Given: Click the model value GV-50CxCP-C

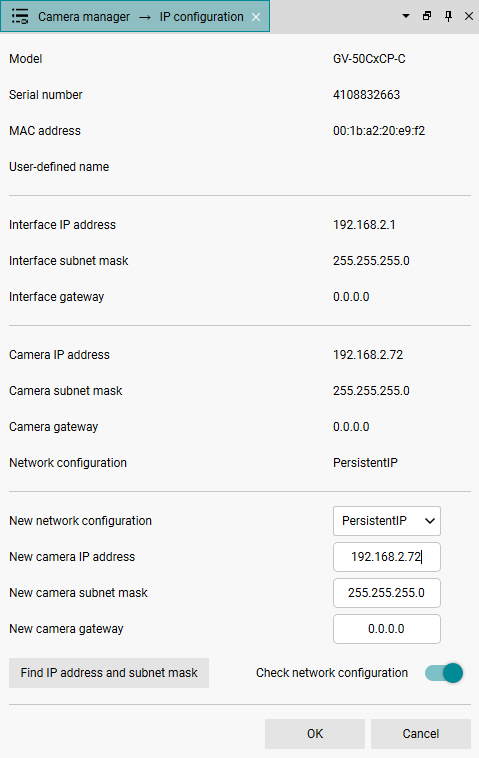Looking at the screenshot, I should pos(369,59).
